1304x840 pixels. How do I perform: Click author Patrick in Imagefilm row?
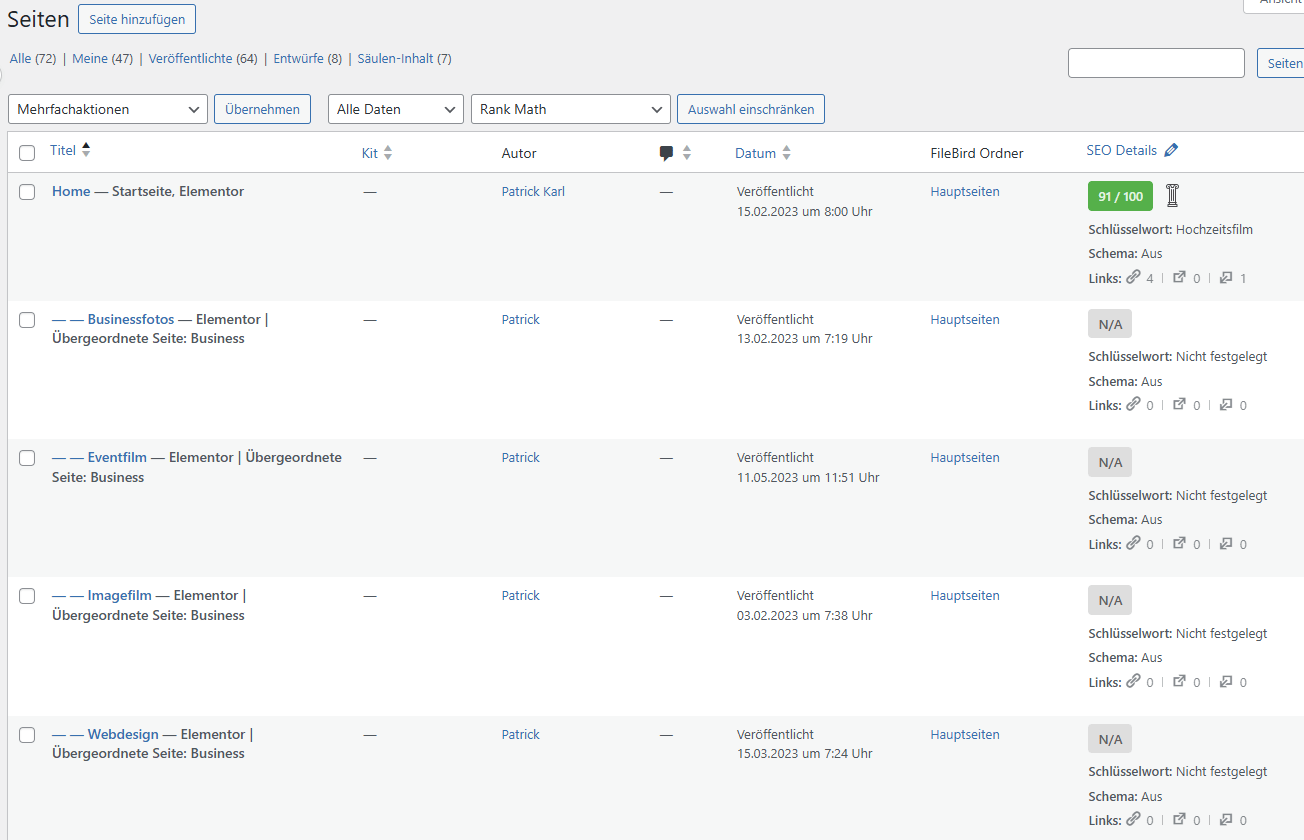pos(521,595)
